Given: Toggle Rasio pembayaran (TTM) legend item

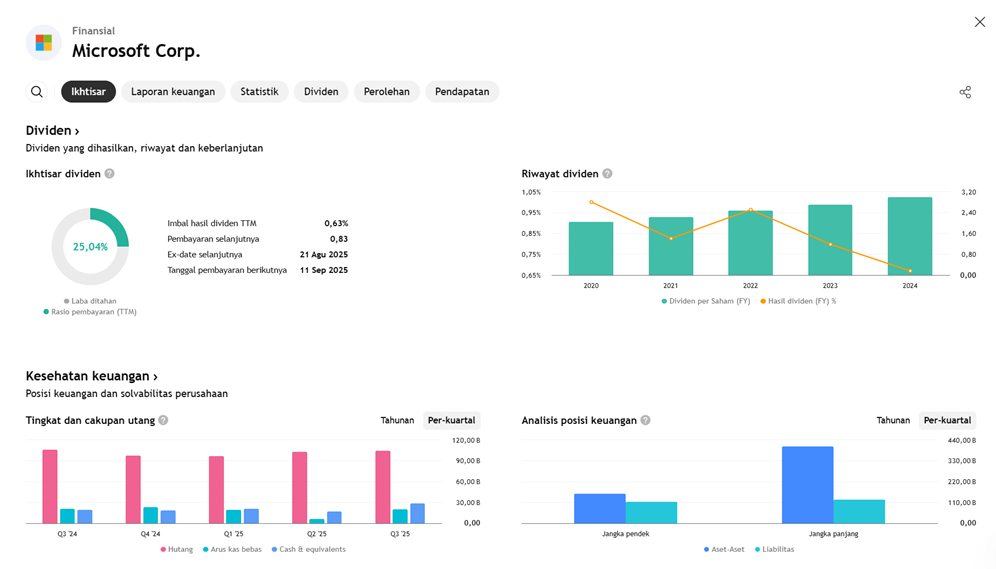Looking at the screenshot, I should point(90,312).
